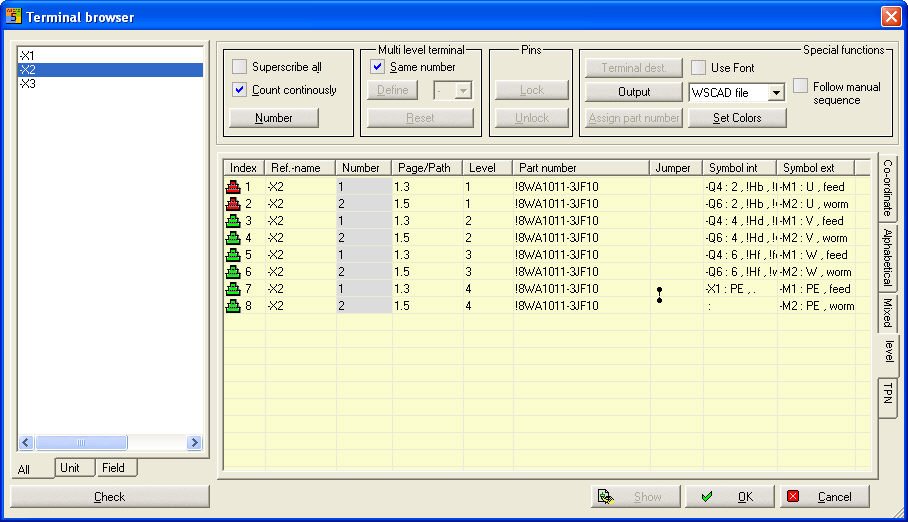Click the Number column header
This screenshot has width=908, height=522.
click(364, 168)
